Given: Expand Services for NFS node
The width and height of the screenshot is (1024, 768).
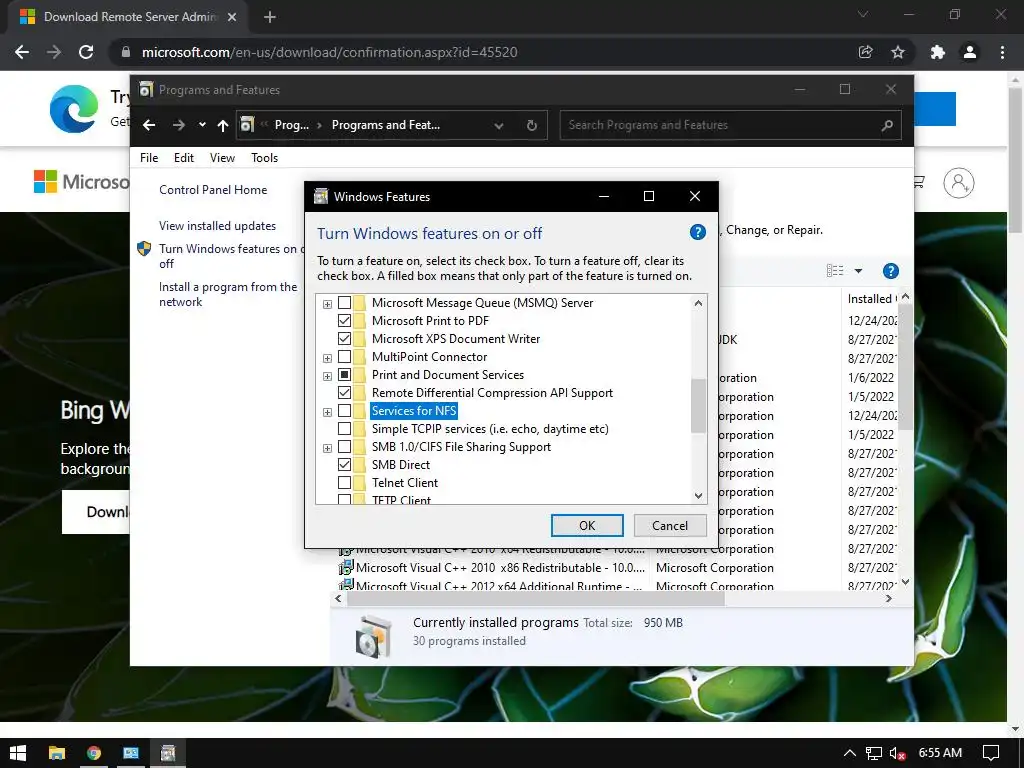Looking at the screenshot, I should tap(327, 412).
